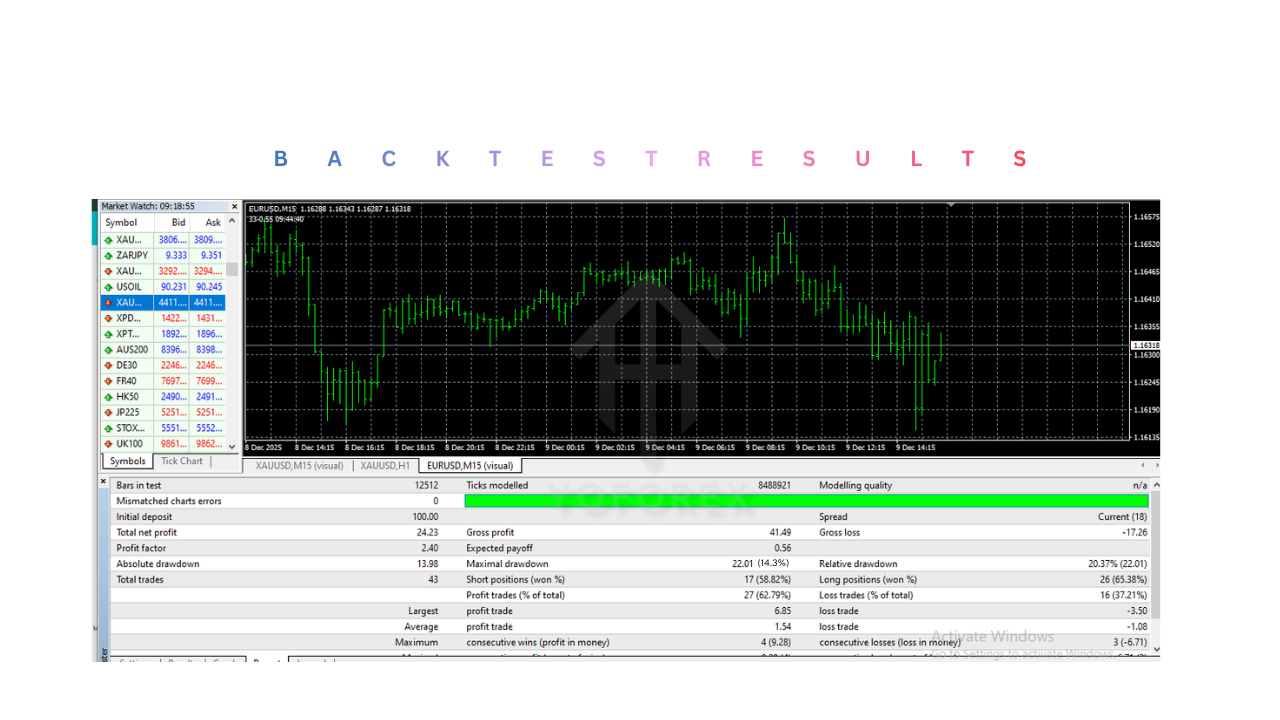
Task: Click the down chevron on Market Watch scrollbar
Action: [x=233, y=445]
